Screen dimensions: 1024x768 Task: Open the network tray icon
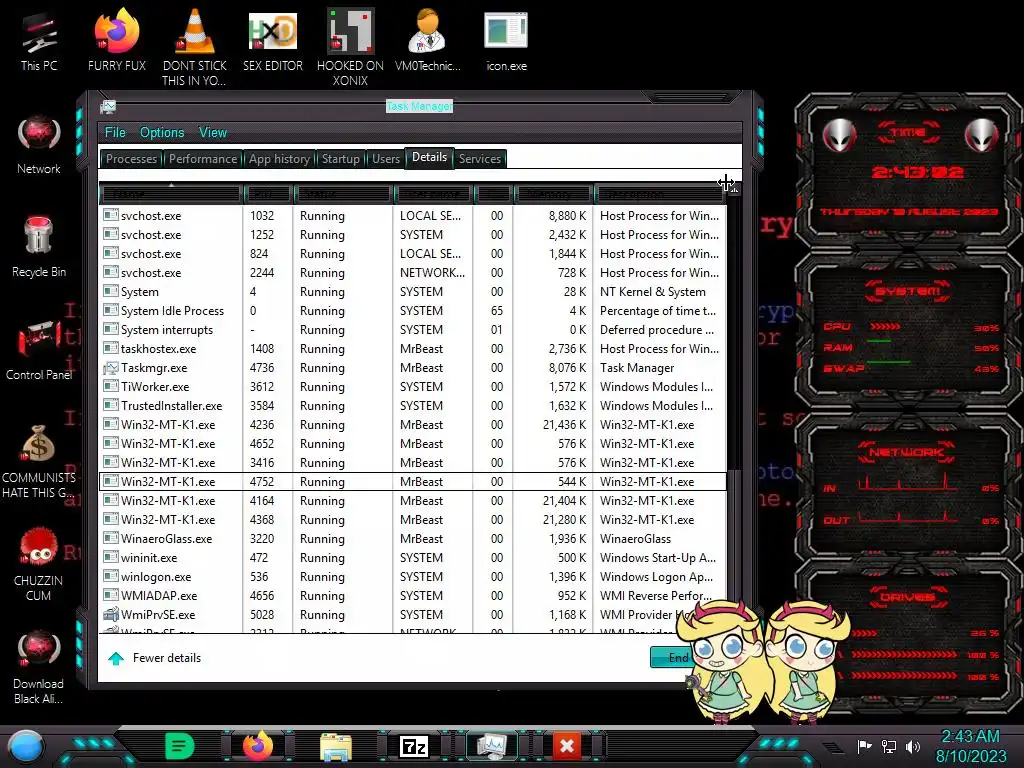889,746
